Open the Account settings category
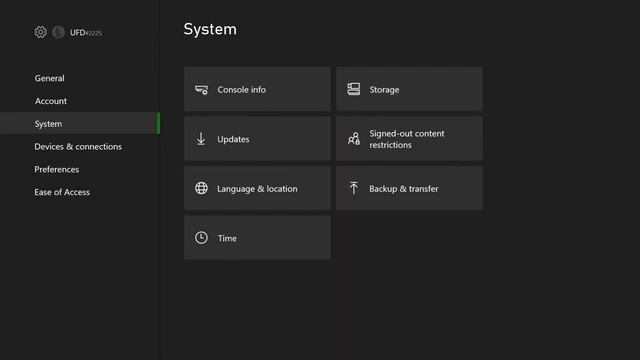Image resolution: width=640 pixels, height=360 pixels. [x=51, y=101]
